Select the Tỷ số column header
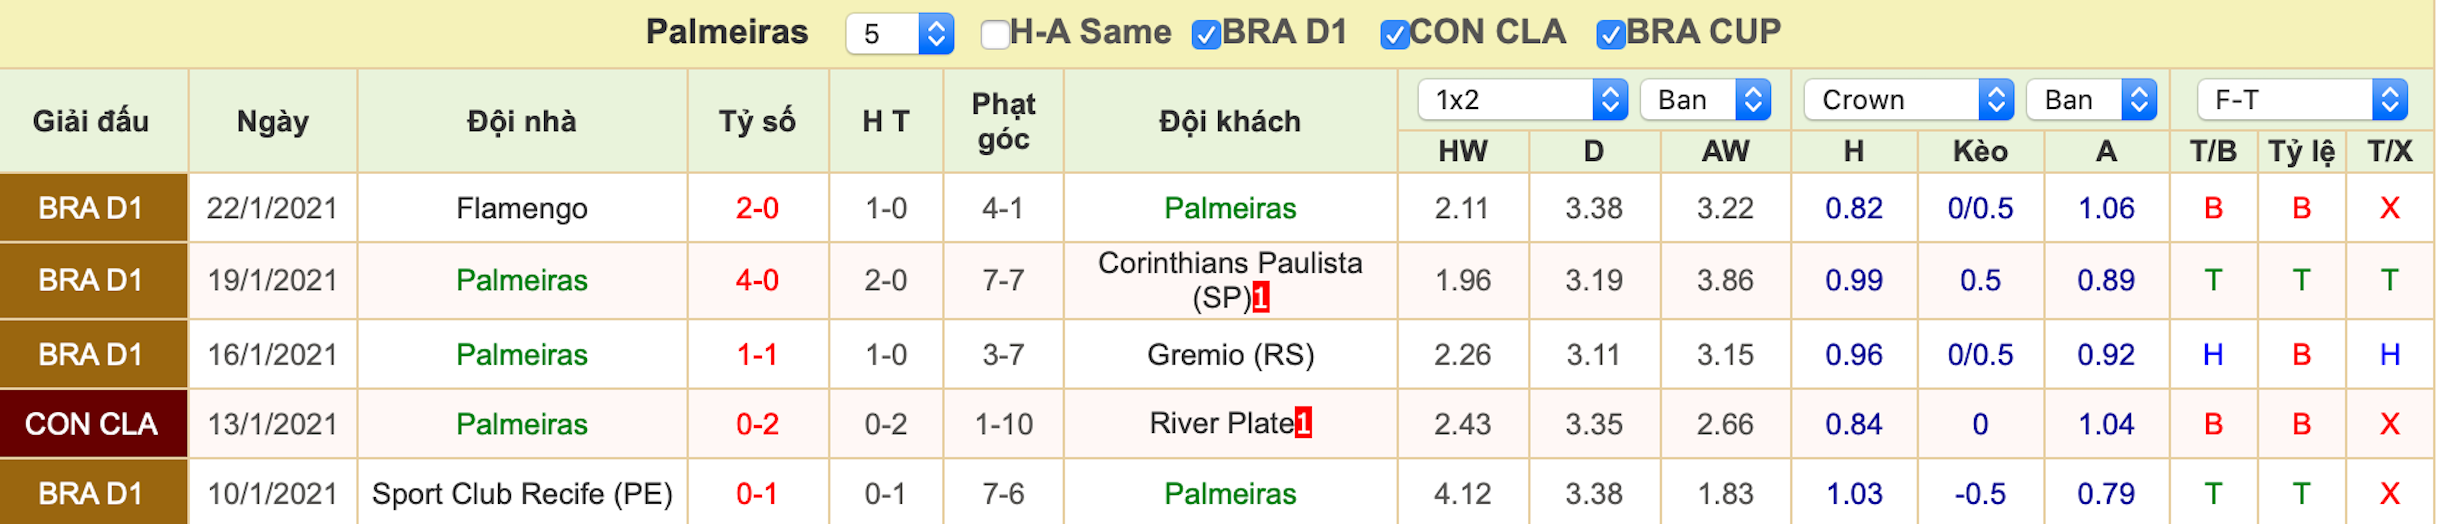The image size is (2438, 524). click(x=757, y=121)
